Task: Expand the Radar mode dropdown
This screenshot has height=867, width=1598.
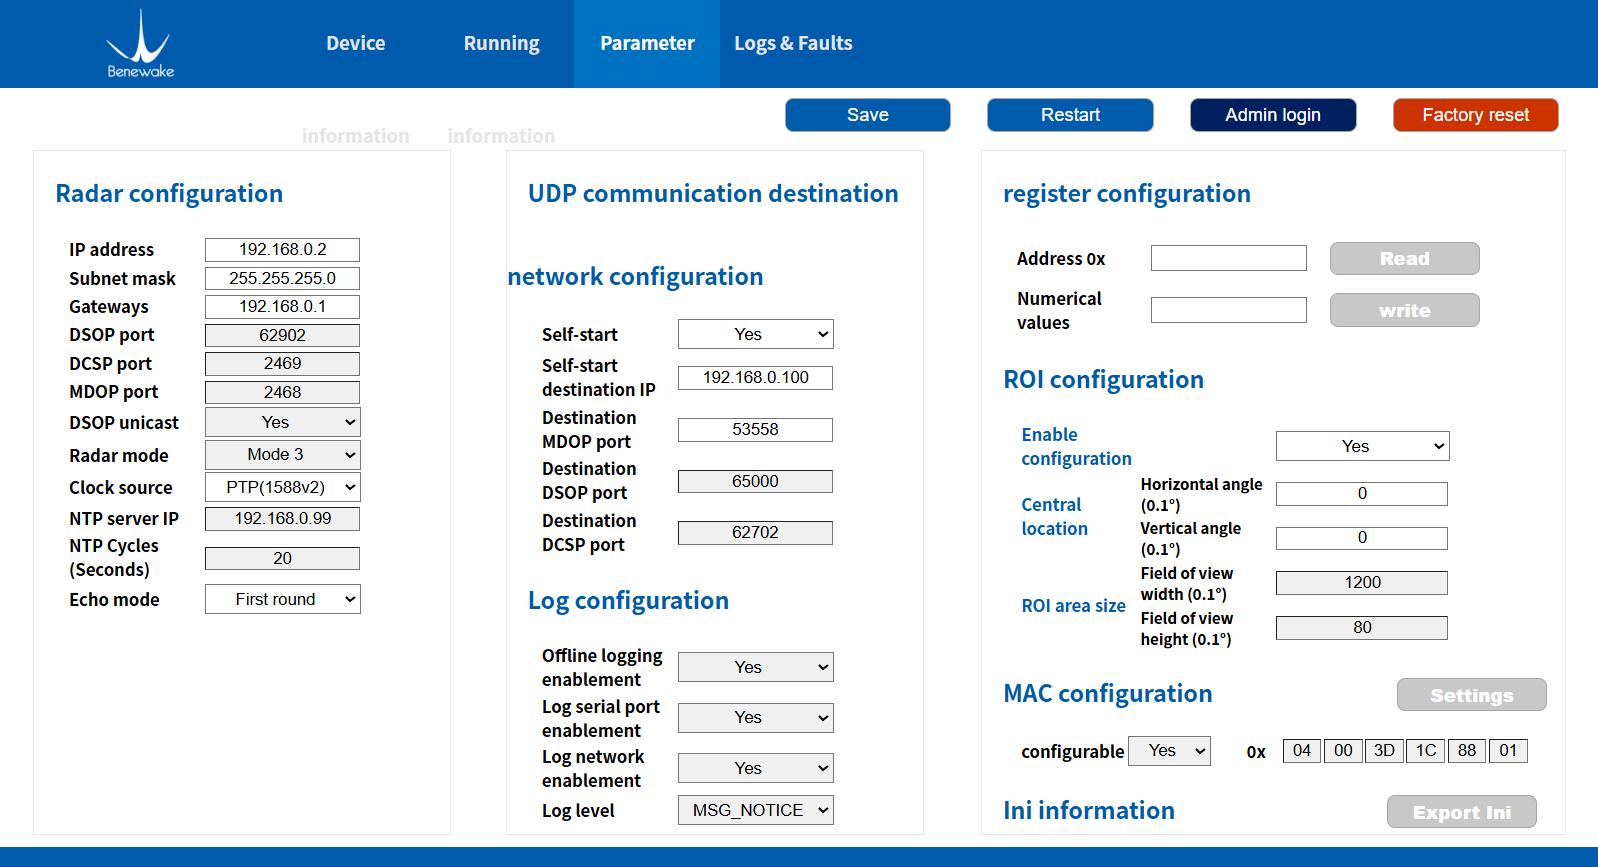Action: (283, 455)
